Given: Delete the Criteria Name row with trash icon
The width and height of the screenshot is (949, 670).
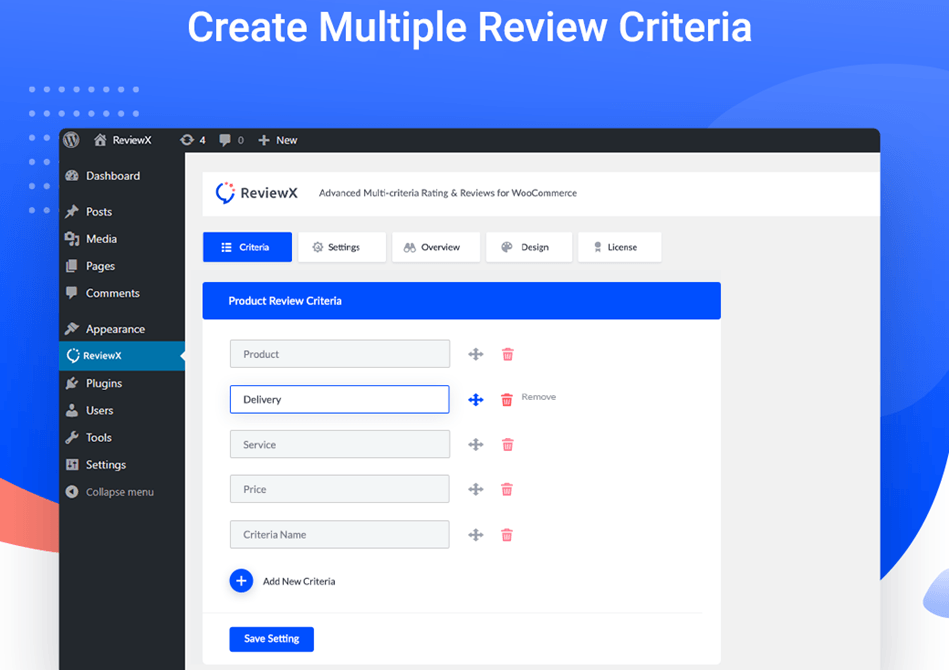Looking at the screenshot, I should [x=507, y=534].
